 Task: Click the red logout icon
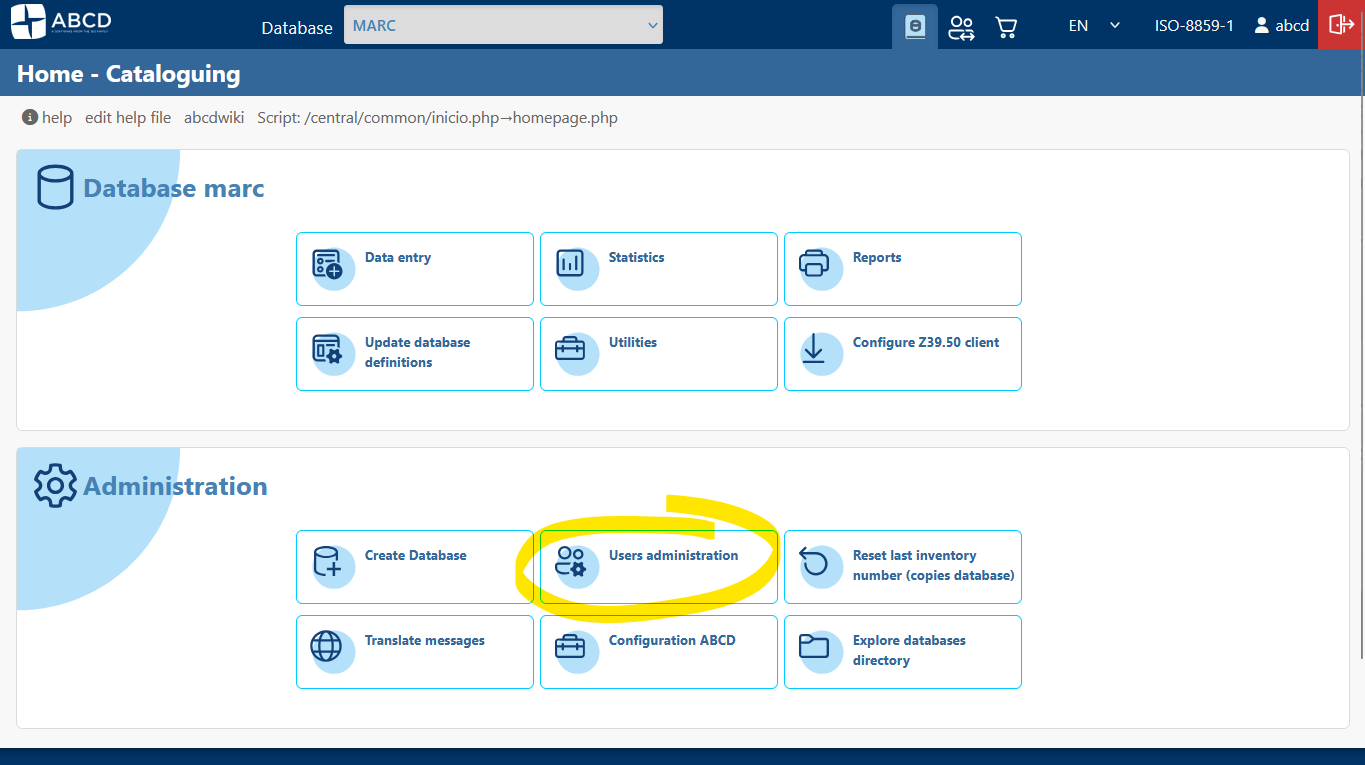(x=1341, y=25)
